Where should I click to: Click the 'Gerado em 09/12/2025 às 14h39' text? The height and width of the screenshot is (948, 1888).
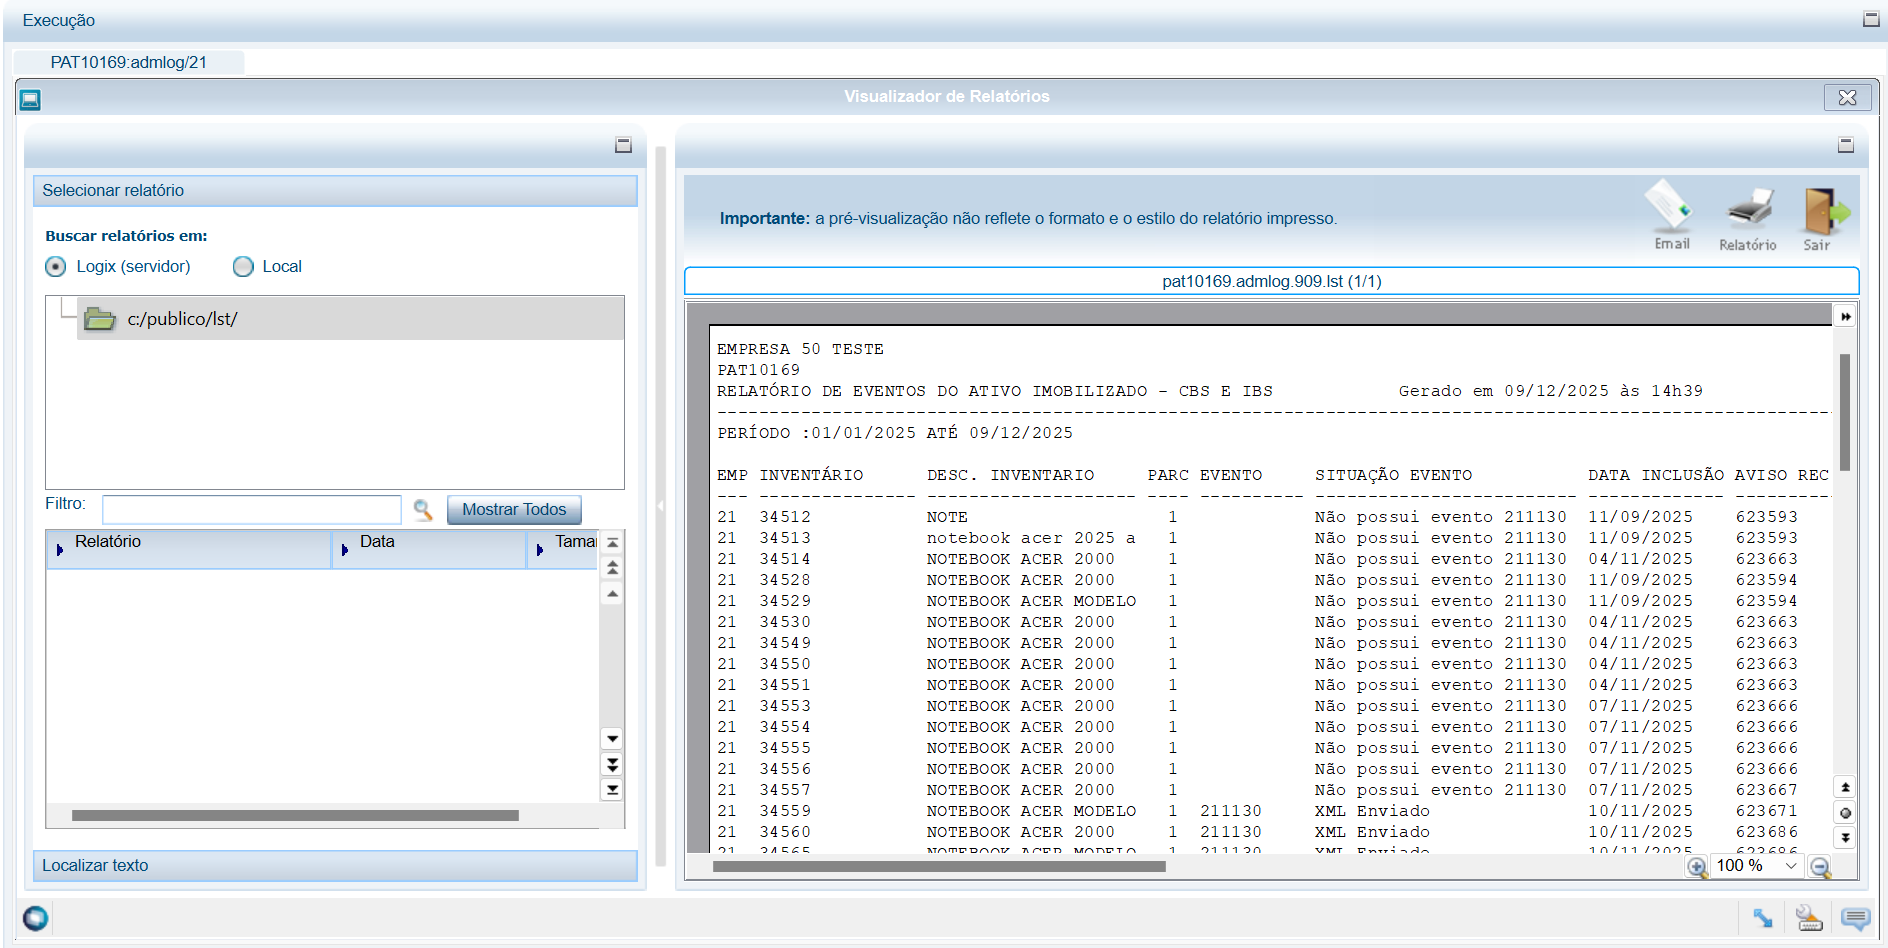[1550, 391]
